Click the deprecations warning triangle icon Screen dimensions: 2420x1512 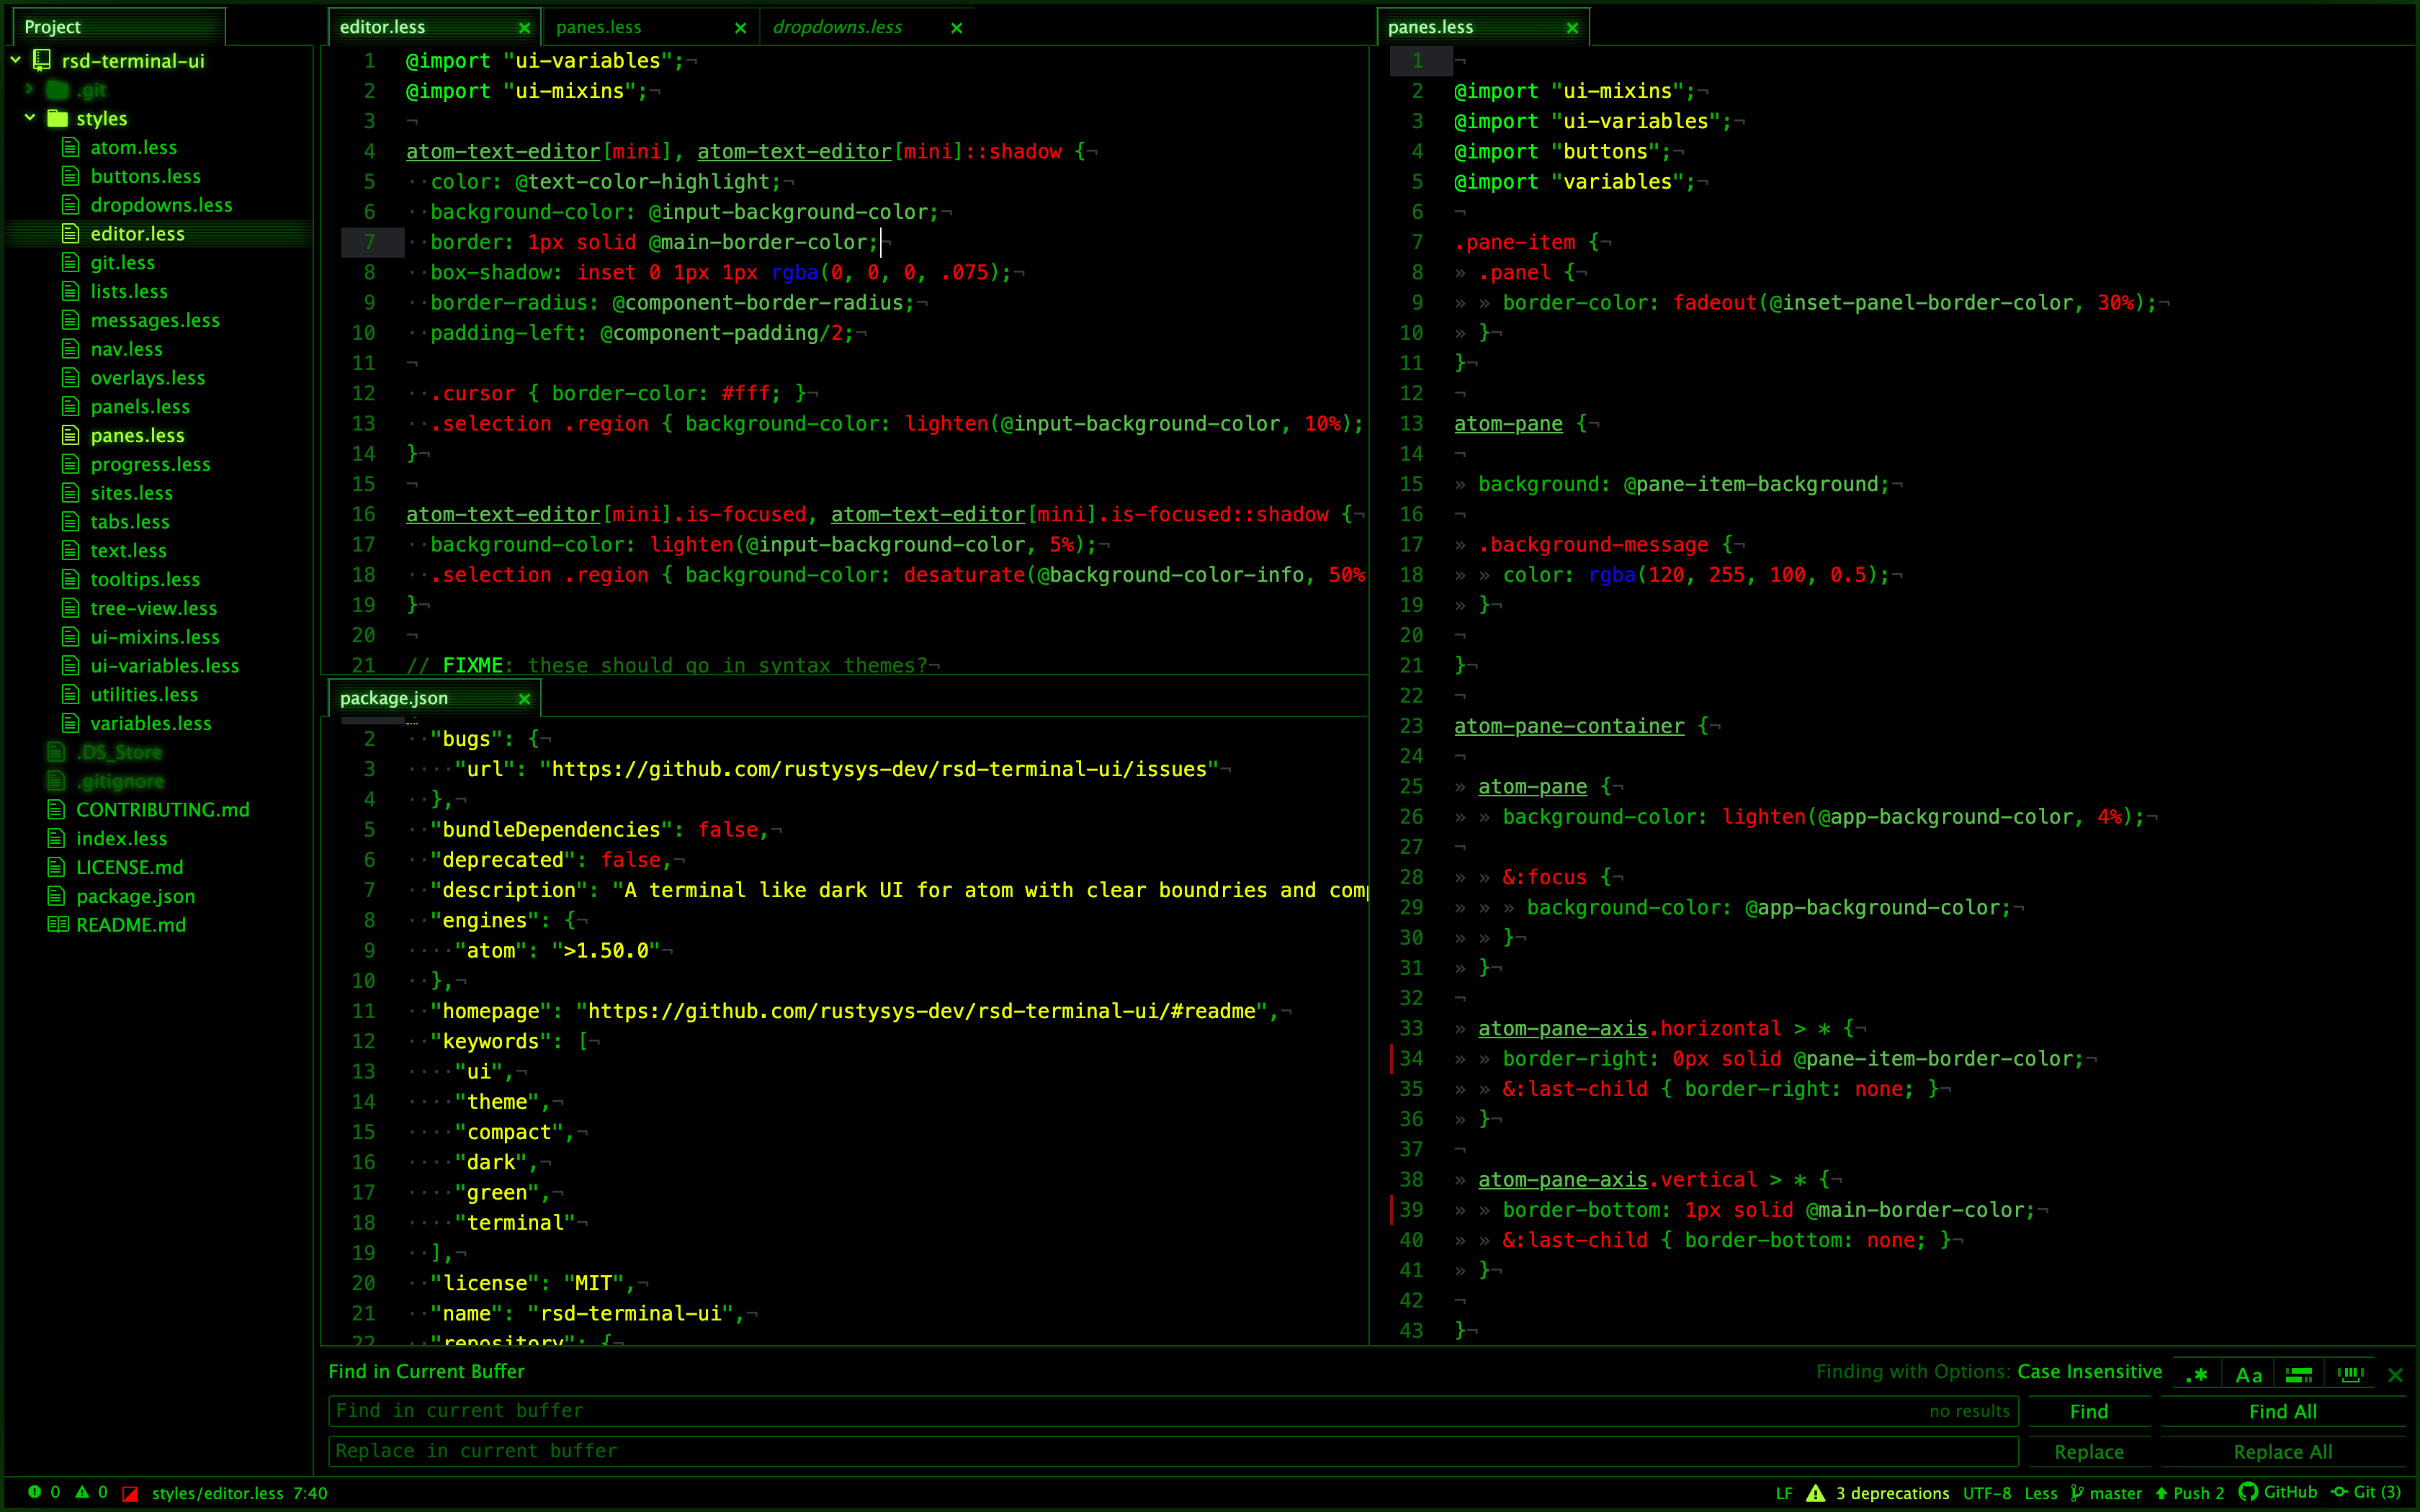[x=1816, y=1493]
